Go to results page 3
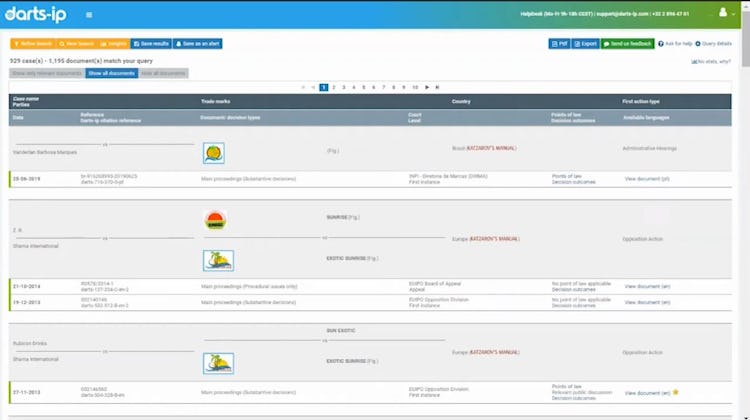The image size is (750, 420). [344, 88]
